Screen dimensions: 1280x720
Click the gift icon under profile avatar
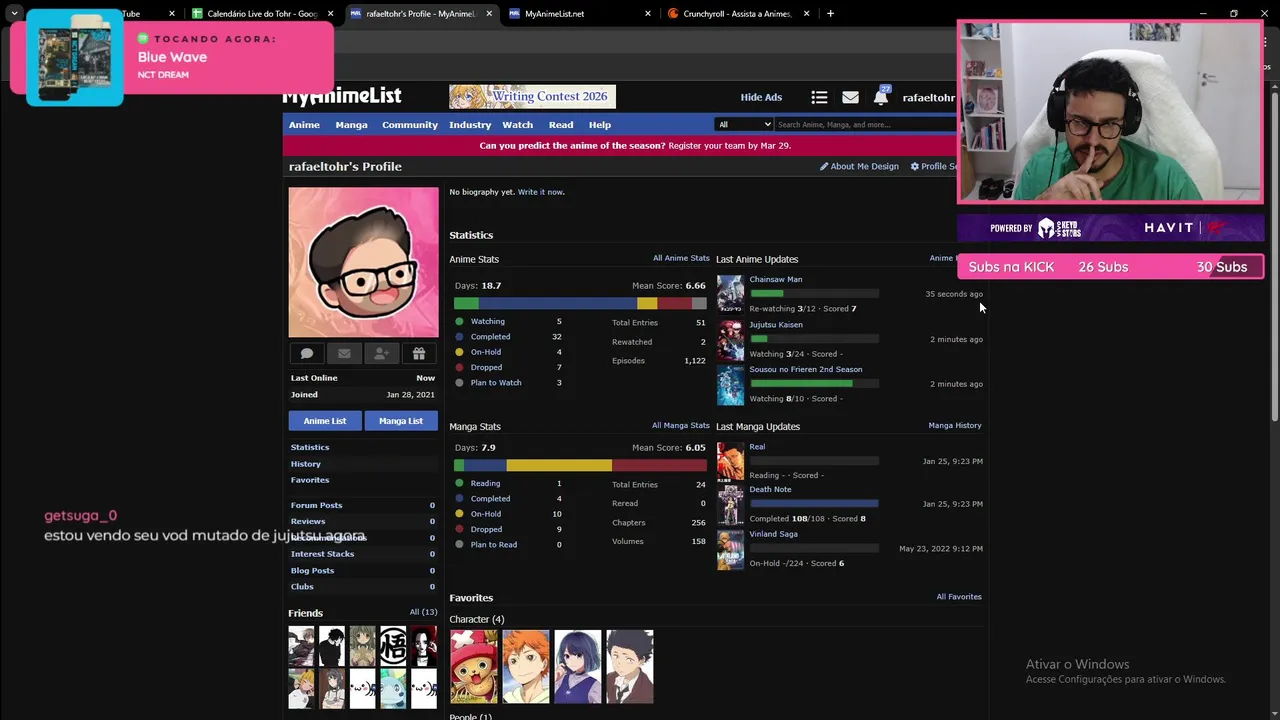(419, 354)
